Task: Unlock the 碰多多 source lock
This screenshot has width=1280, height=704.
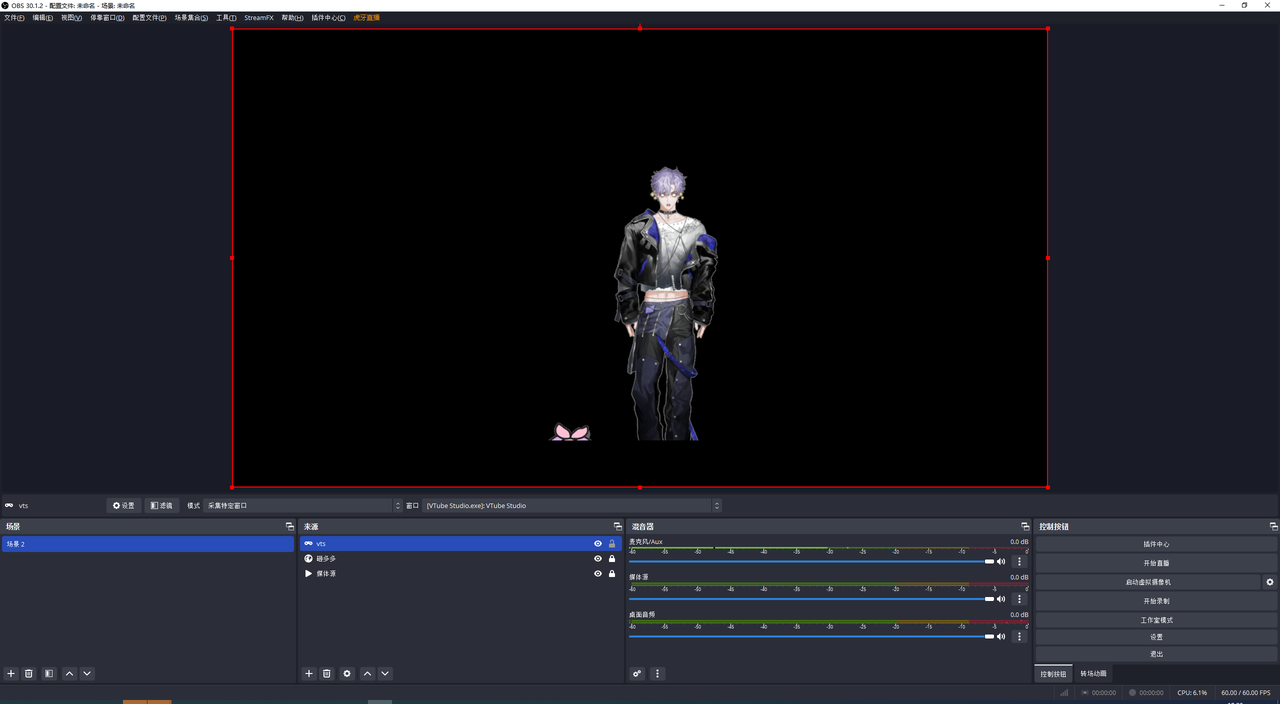Action: coord(612,559)
